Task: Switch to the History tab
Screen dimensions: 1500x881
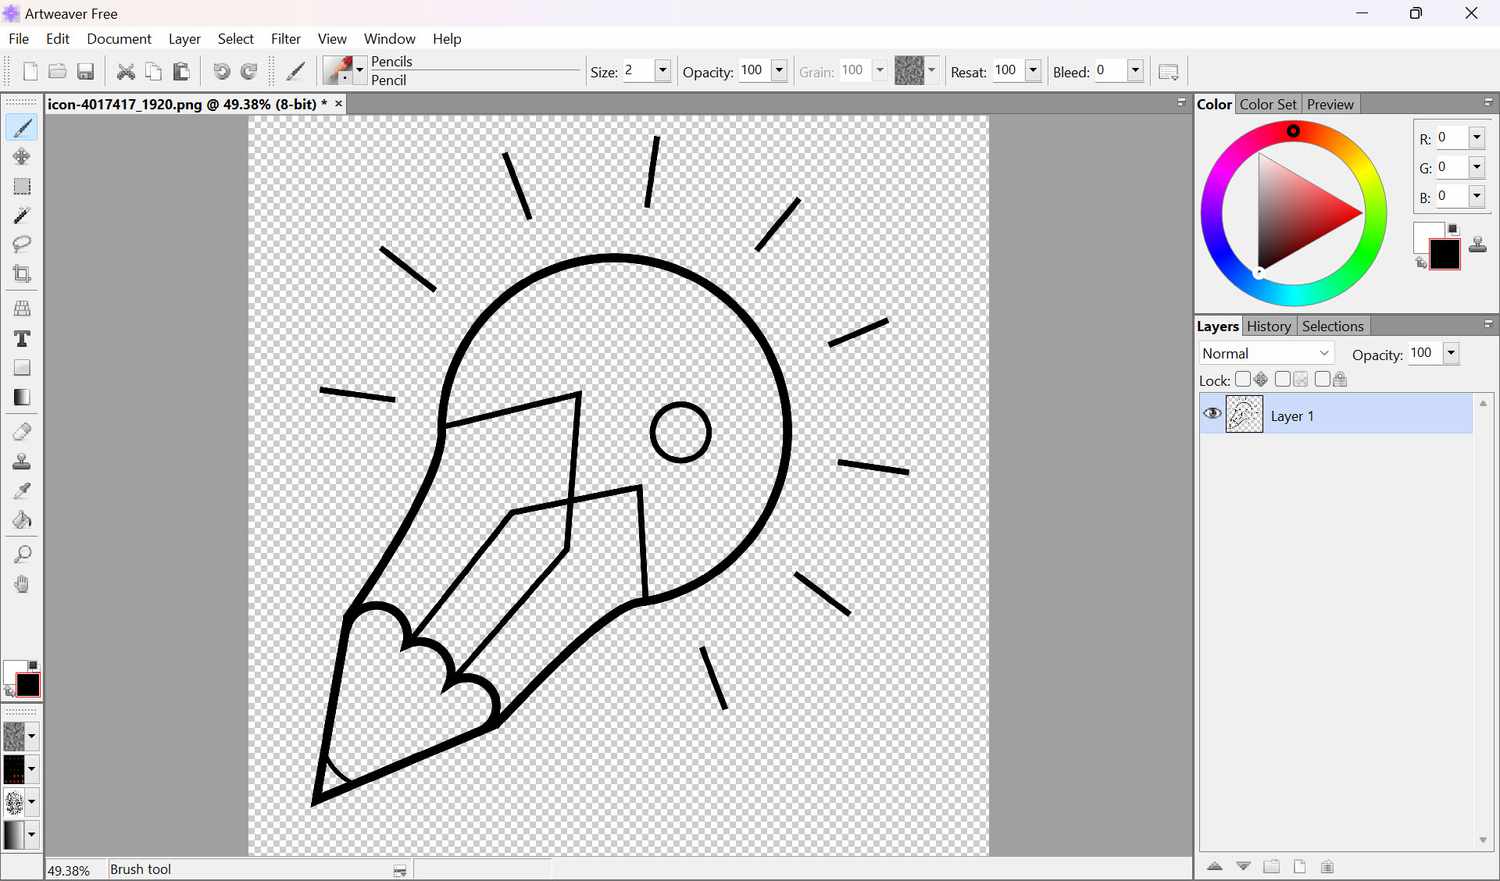Action: pos(1269,326)
